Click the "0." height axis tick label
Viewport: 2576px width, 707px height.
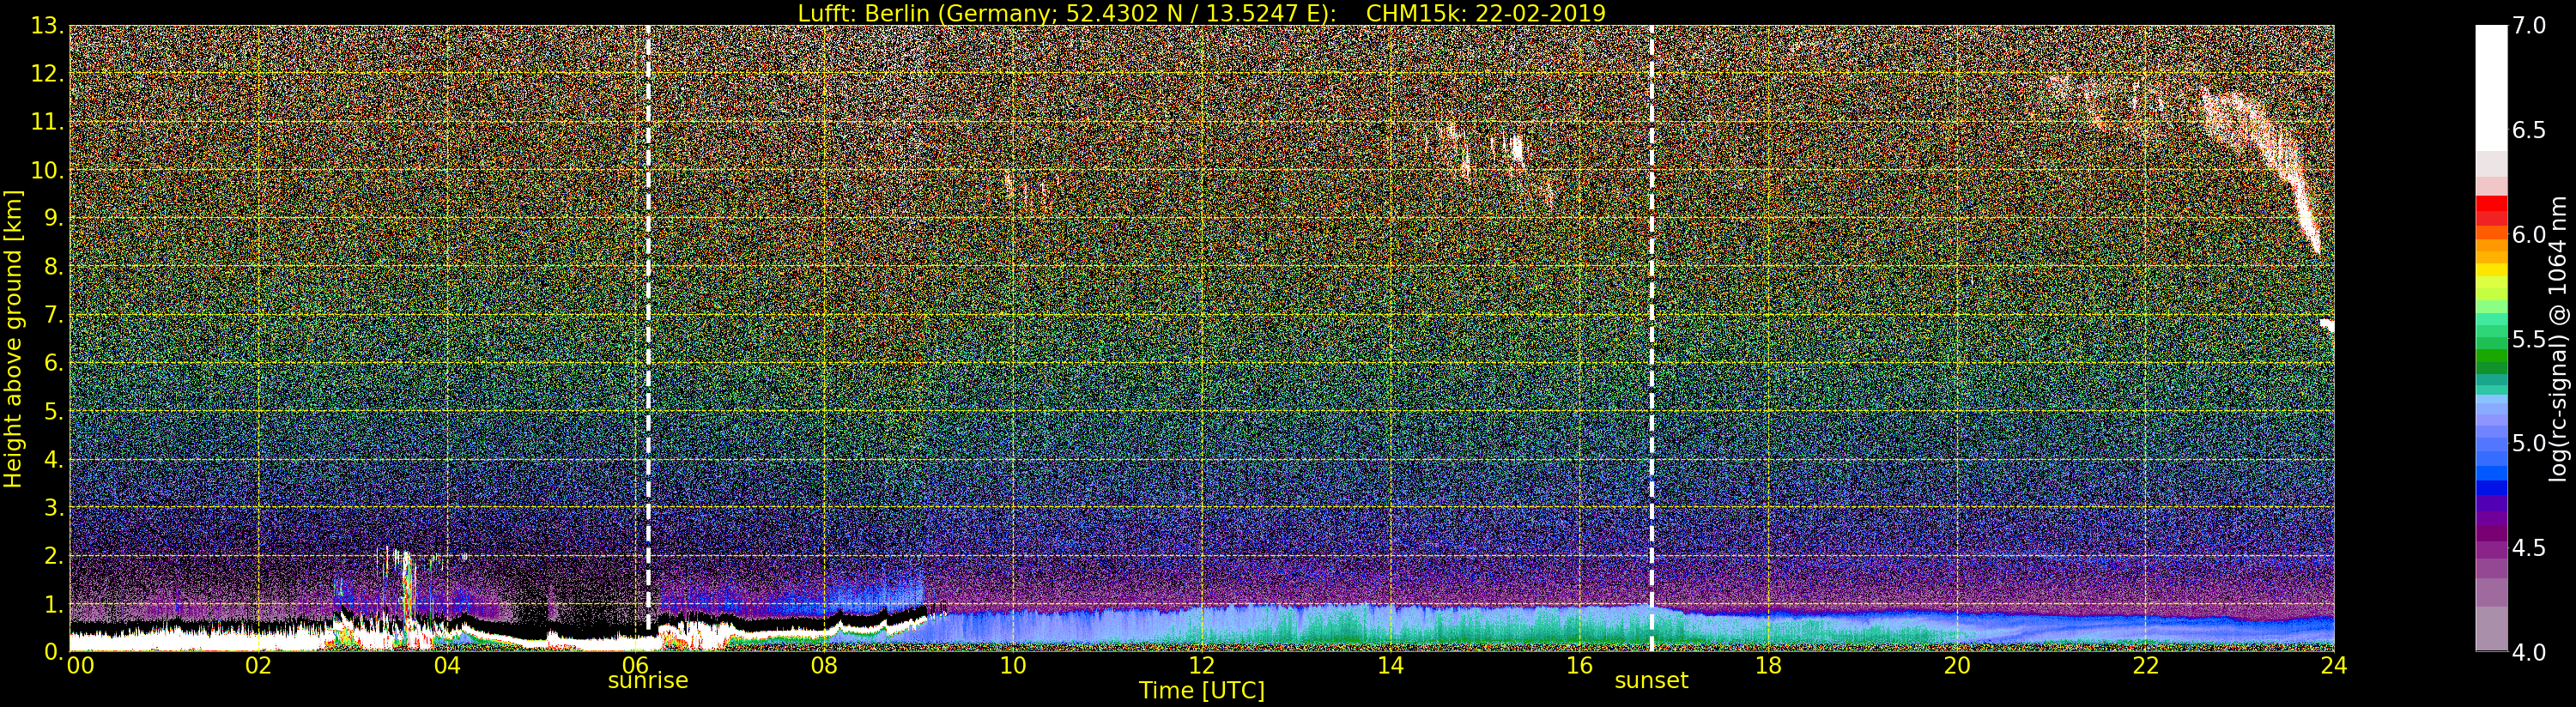click(x=53, y=652)
